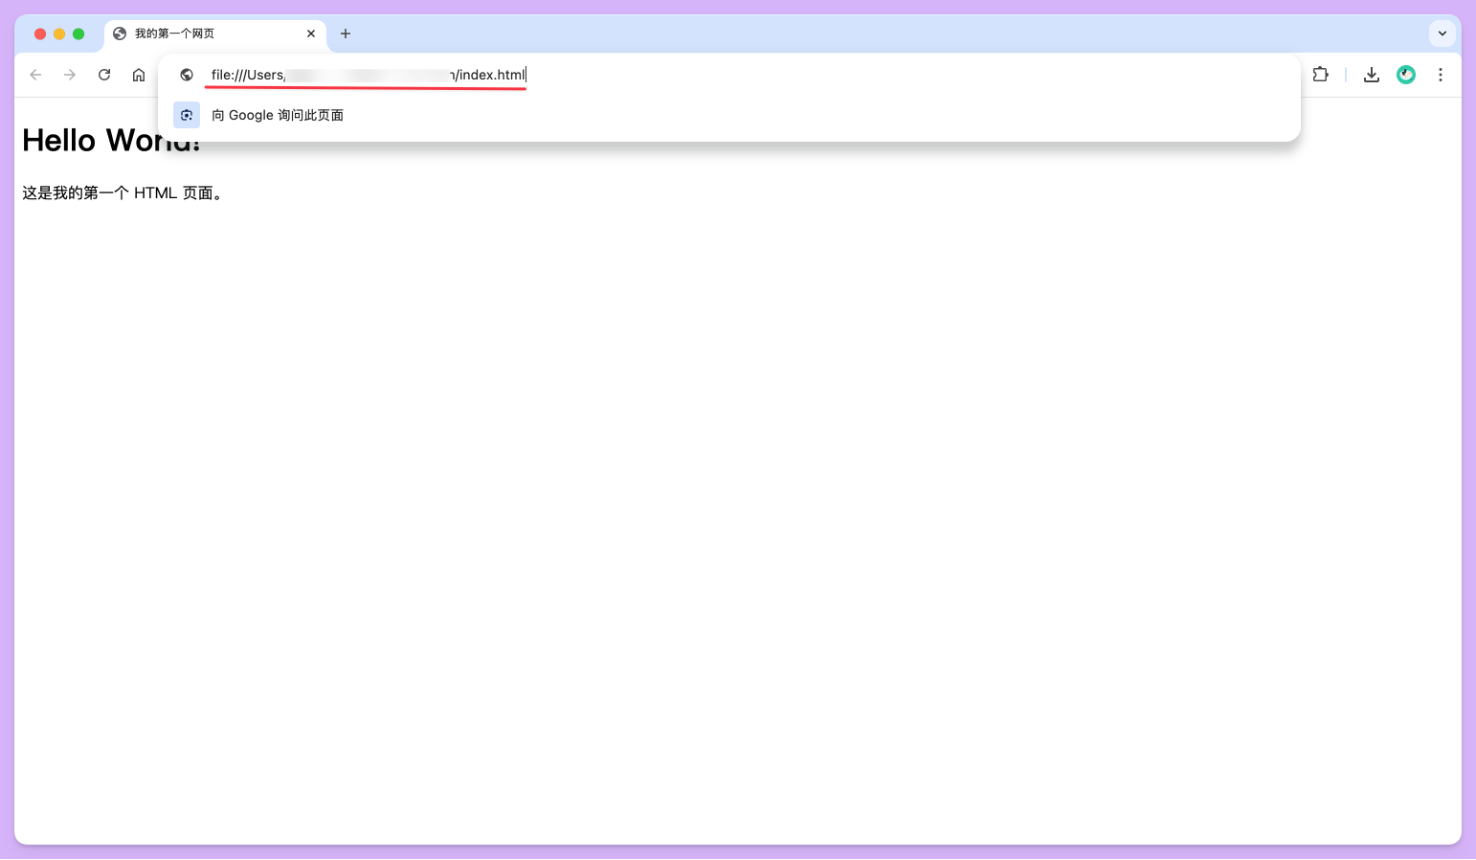Open Chrome's three-dot menu
The image size is (1476, 860).
(1440, 75)
